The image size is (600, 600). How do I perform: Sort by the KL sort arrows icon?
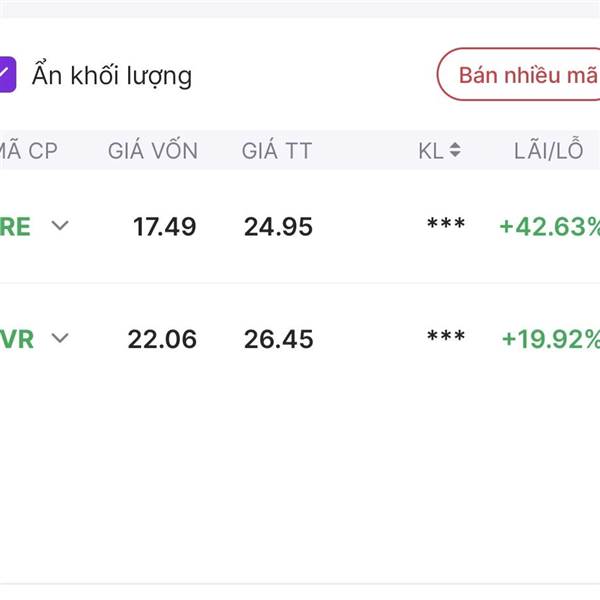pyautogui.click(x=455, y=151)
